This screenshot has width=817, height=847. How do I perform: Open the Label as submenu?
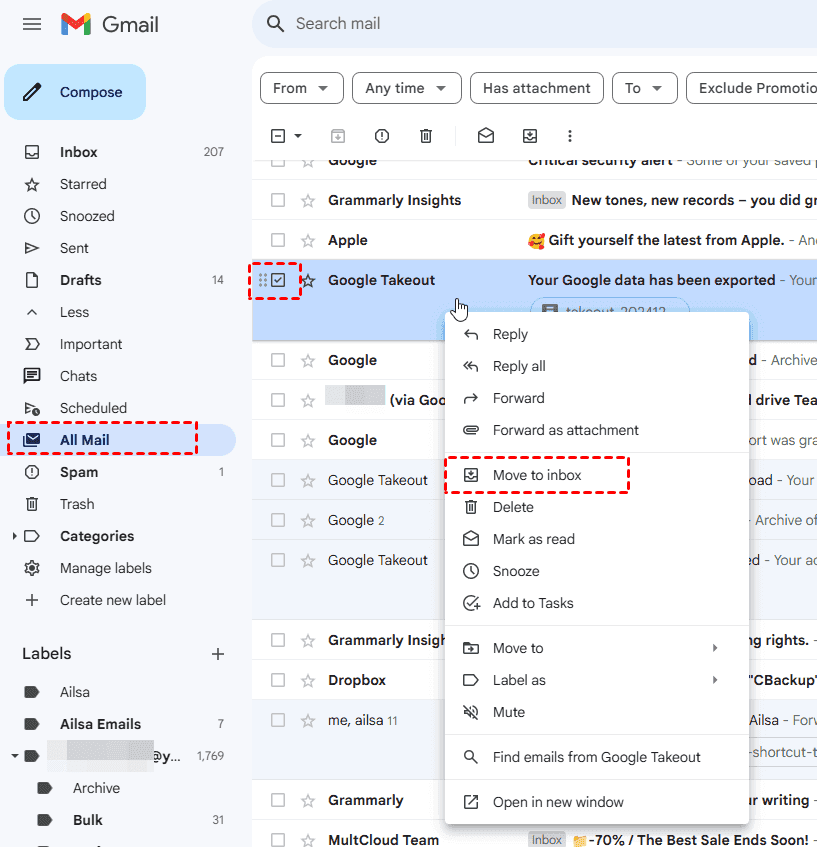point(597,680)
